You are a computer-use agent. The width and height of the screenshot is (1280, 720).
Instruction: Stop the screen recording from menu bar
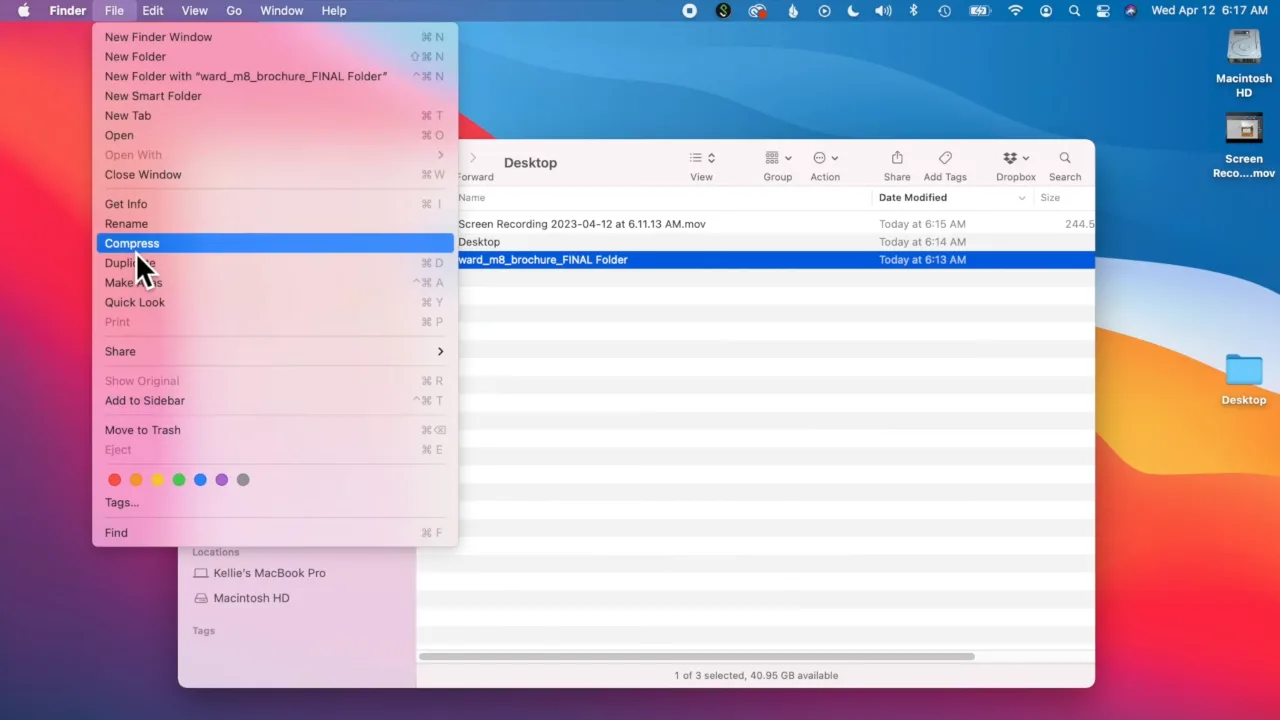tap(689, 11)
